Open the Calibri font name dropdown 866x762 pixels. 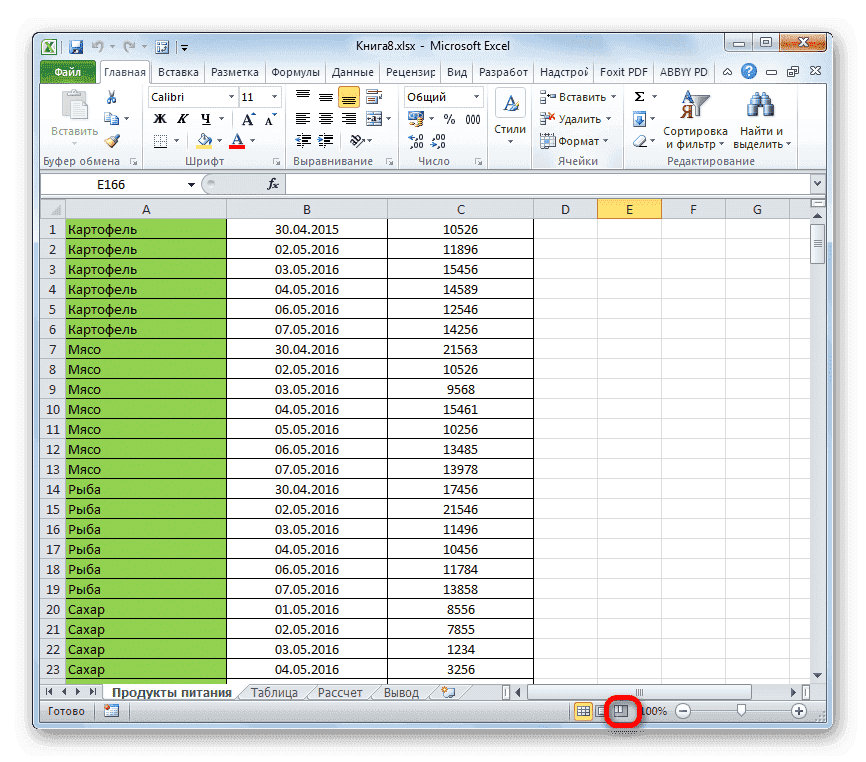[230, 97]
